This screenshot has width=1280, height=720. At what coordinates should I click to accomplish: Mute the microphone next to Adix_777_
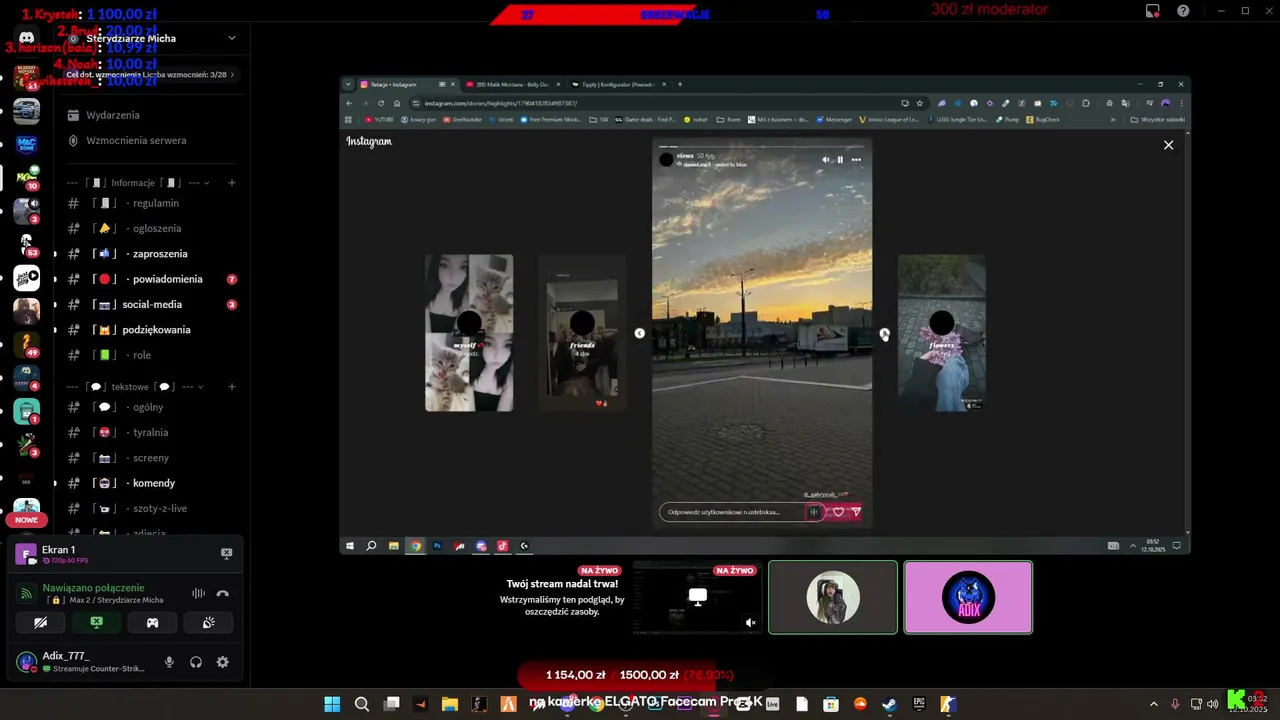(x=169, y=662)
